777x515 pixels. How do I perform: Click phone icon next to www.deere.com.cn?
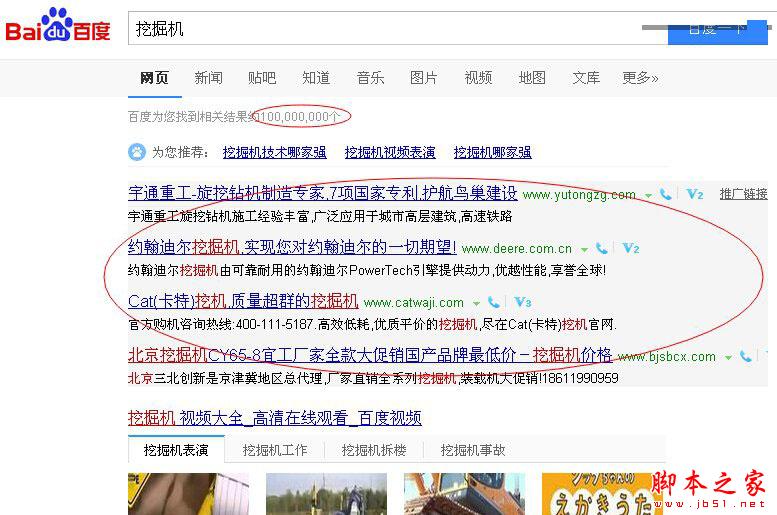(x=602, y=248)
